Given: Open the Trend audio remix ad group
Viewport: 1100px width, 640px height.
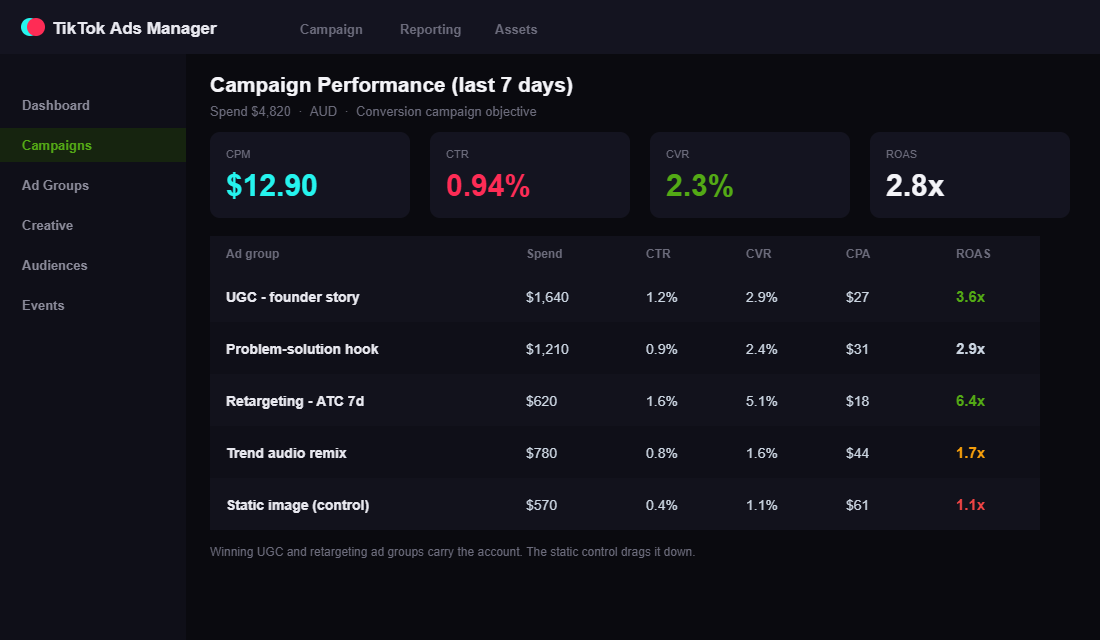Looking at the screenshot, I should [286, 453].
